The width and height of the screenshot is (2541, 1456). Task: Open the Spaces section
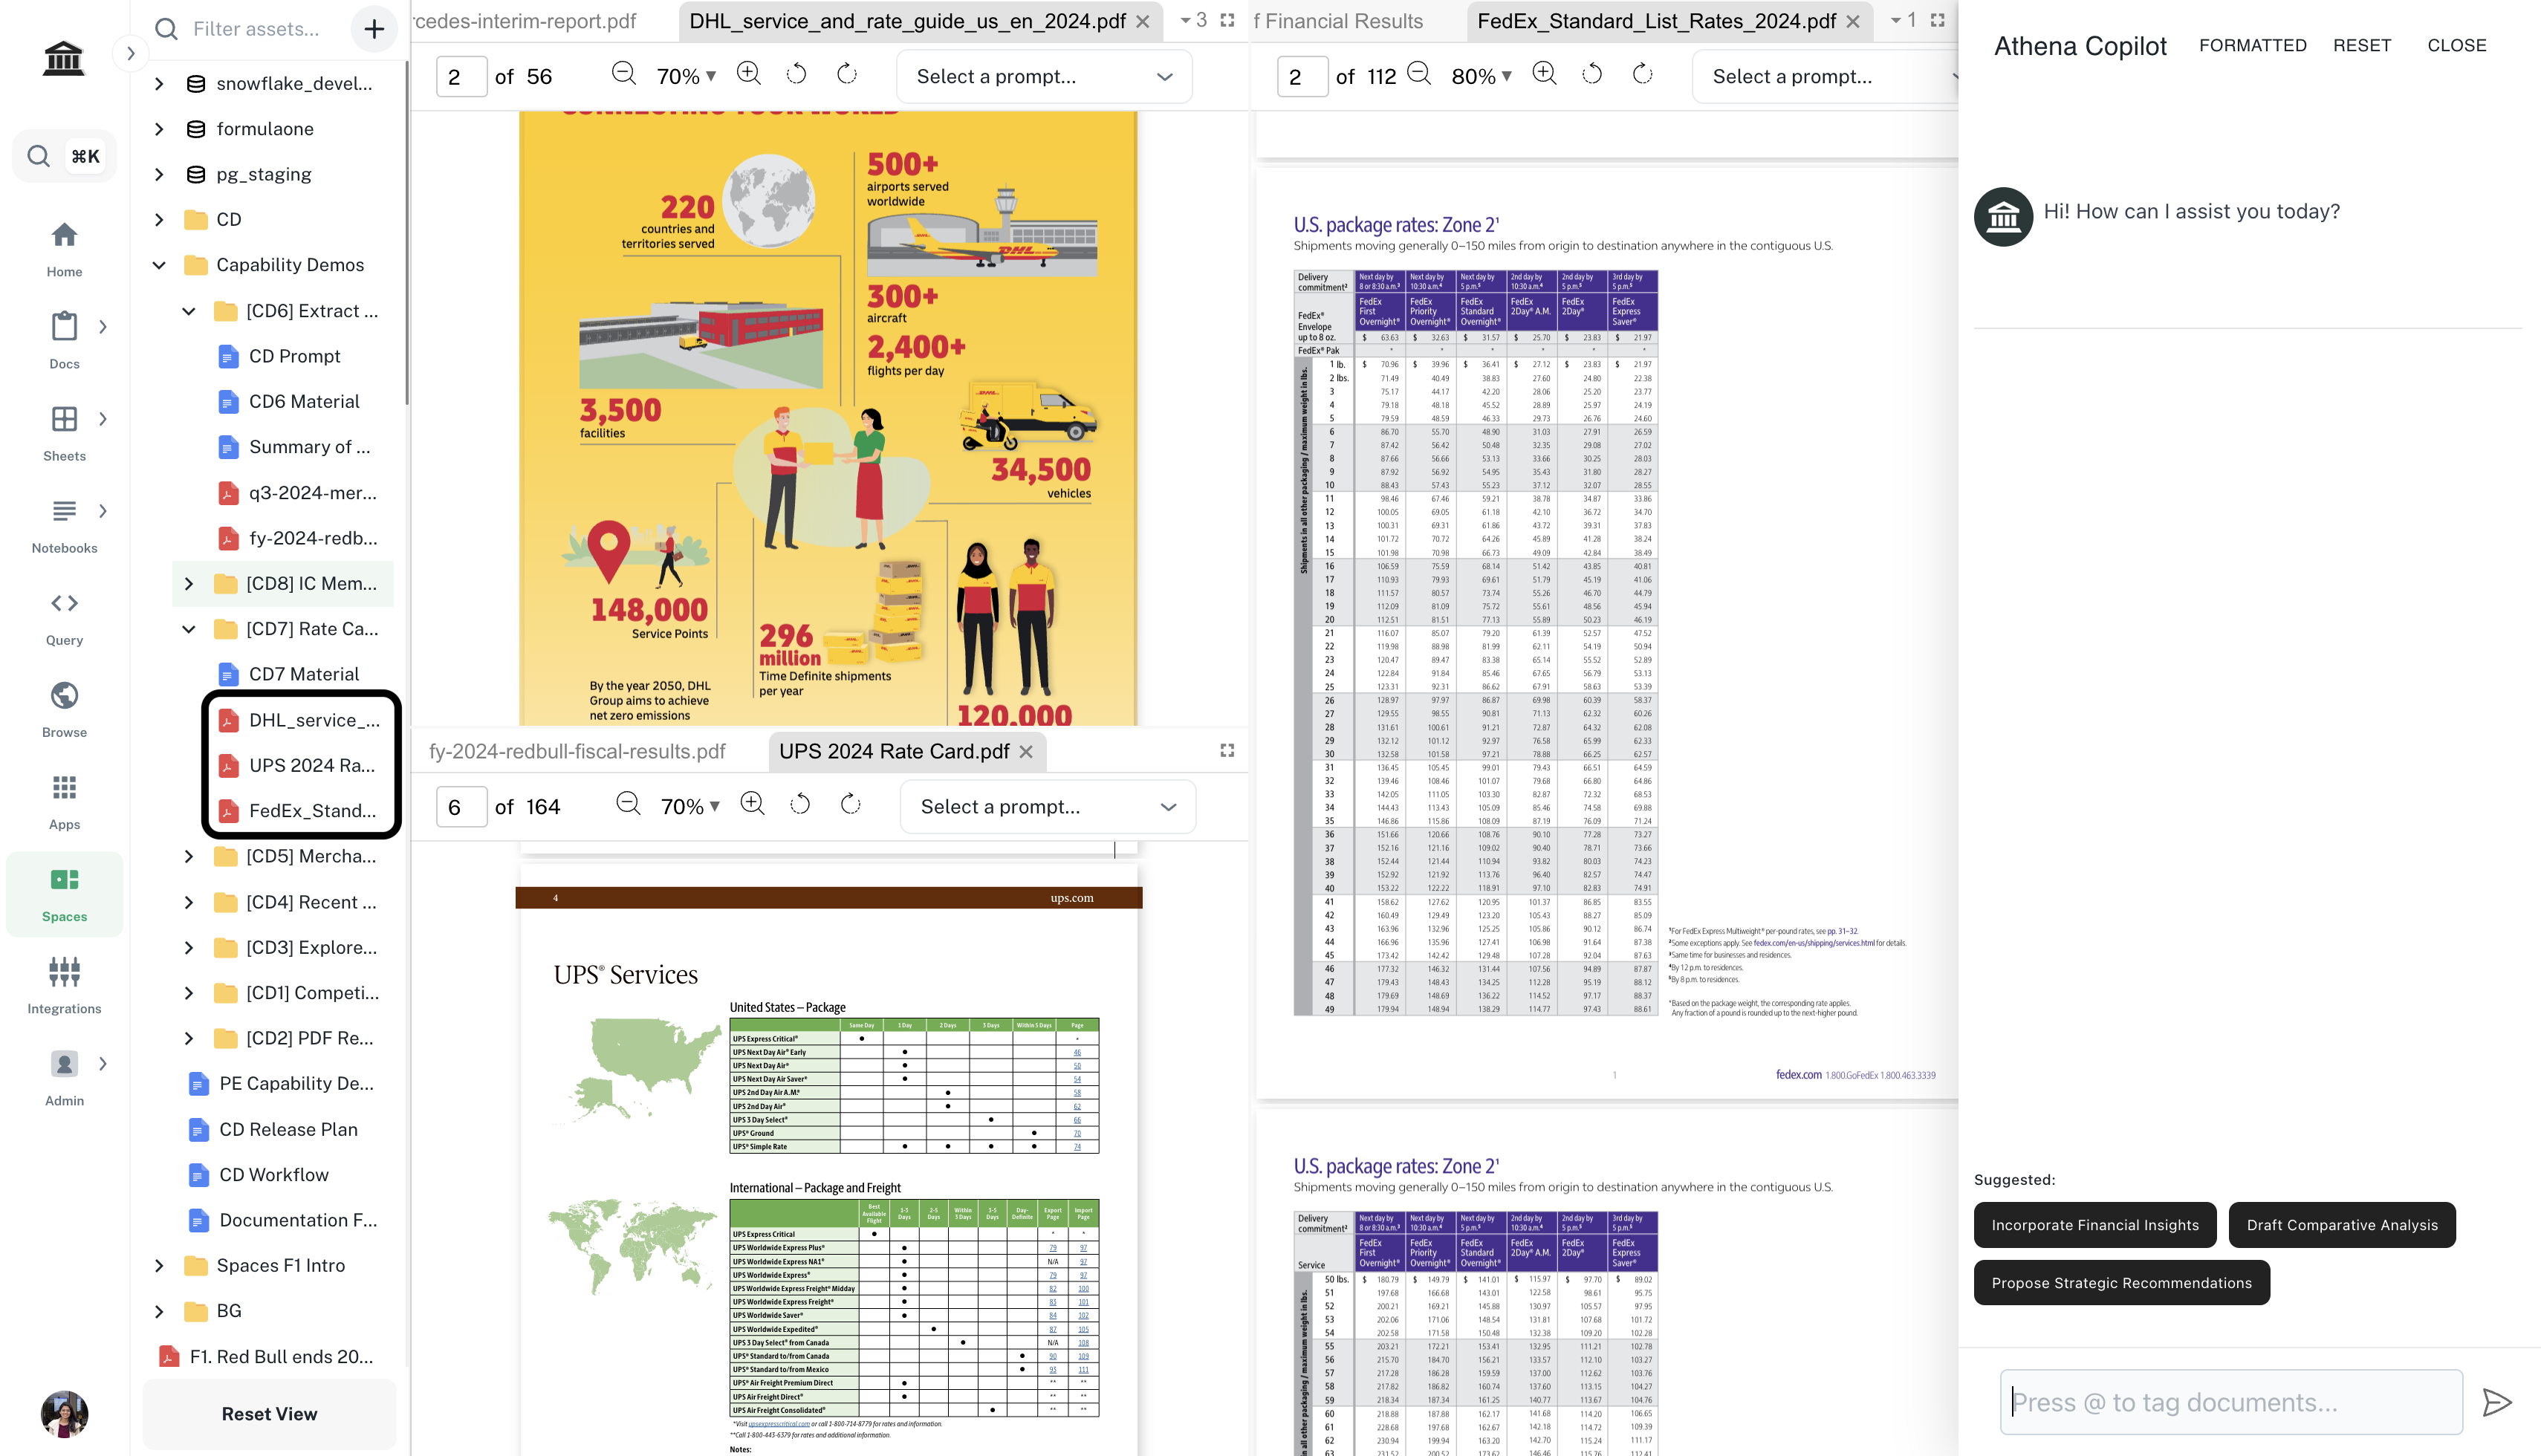(64, 894)
